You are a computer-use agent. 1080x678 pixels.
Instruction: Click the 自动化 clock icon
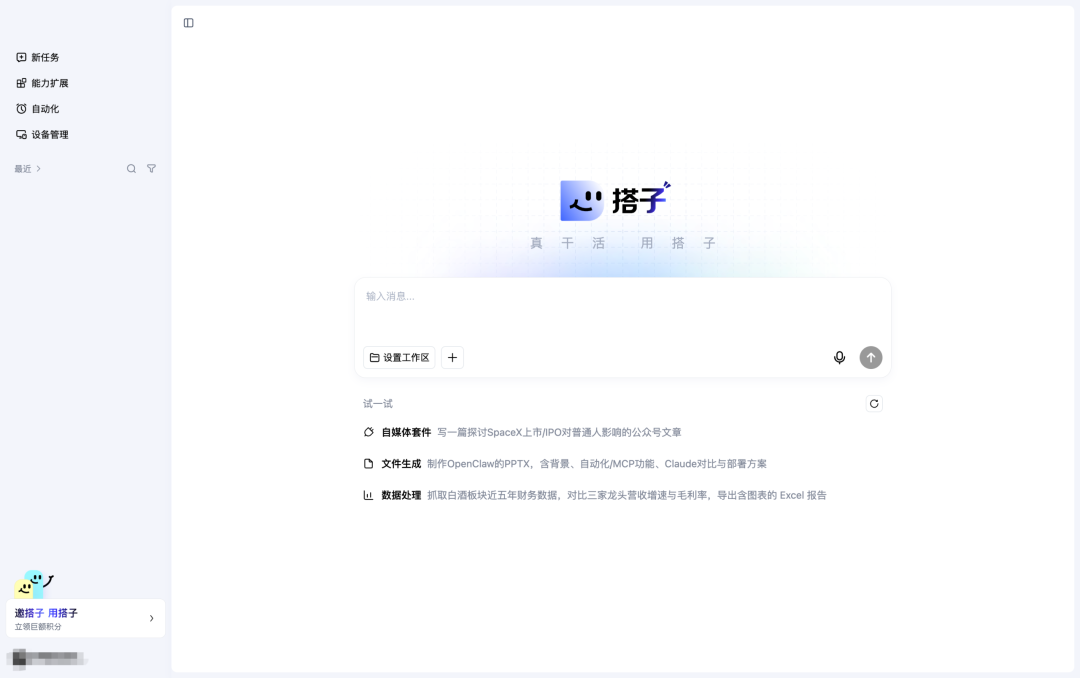point(21,109)
